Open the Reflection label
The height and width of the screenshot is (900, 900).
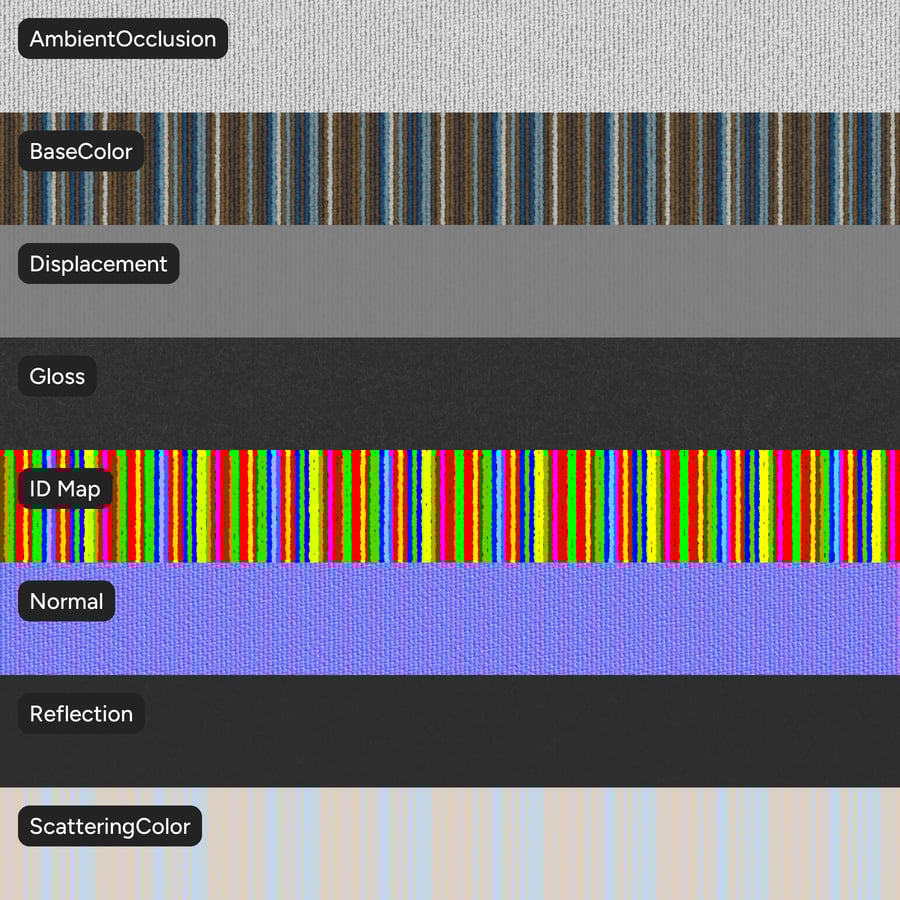[x=82, y=713]
